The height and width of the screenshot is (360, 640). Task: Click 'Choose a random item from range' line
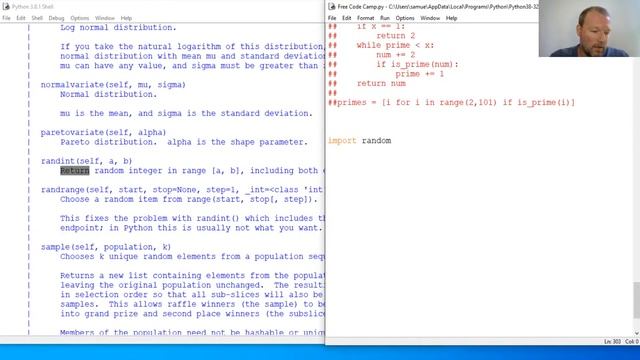[189, 200]
